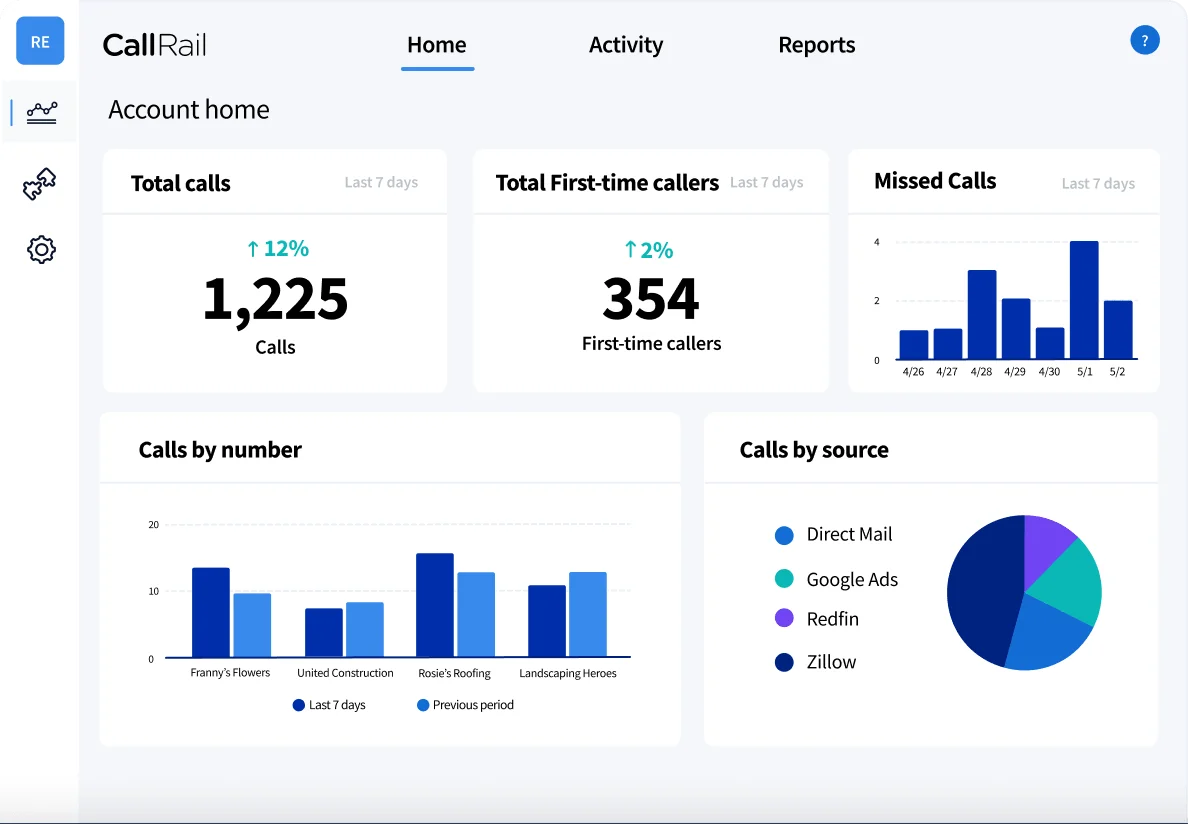Open the First-time callers period selector

[766, 183]
